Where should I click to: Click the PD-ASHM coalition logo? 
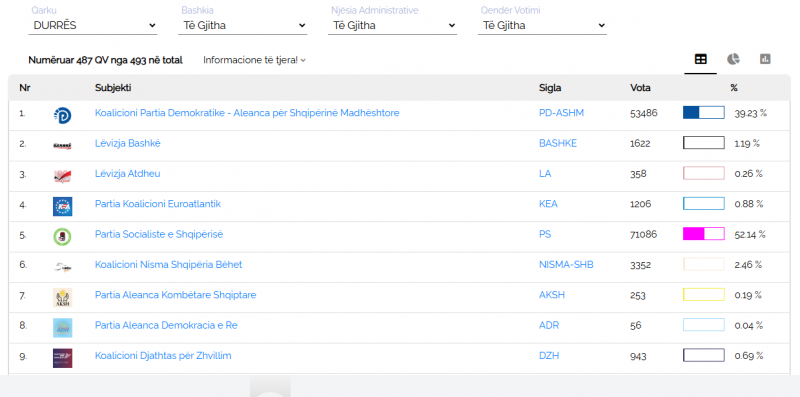pos(62,115)
